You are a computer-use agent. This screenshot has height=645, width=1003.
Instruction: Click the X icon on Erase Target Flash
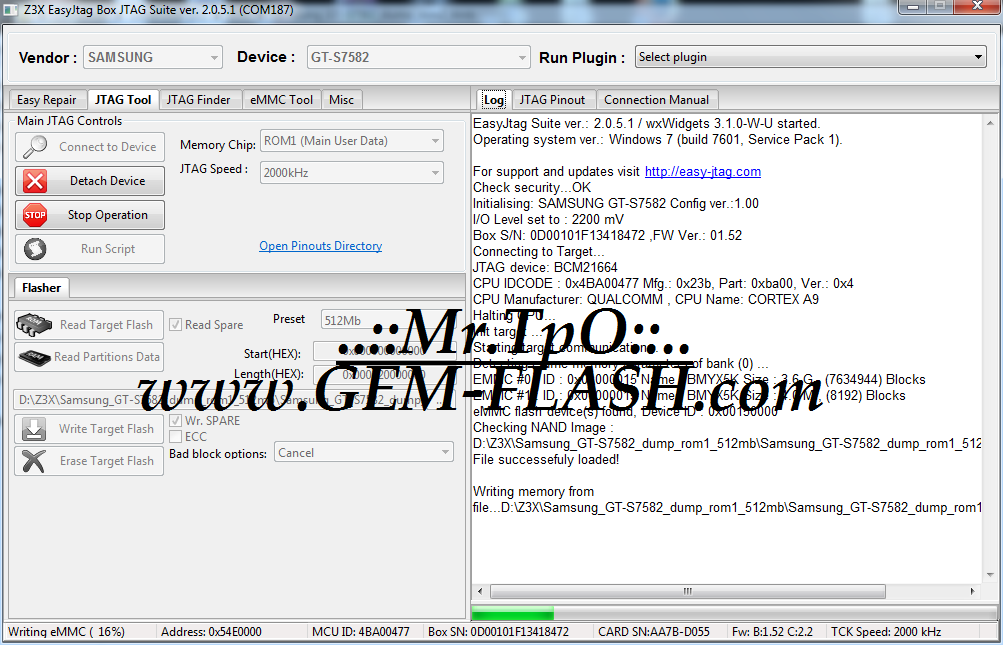[x=33, y=461]
